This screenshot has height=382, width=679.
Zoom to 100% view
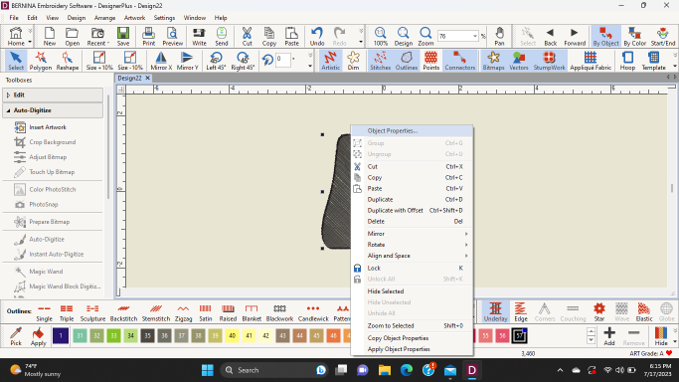coord(381,37)
